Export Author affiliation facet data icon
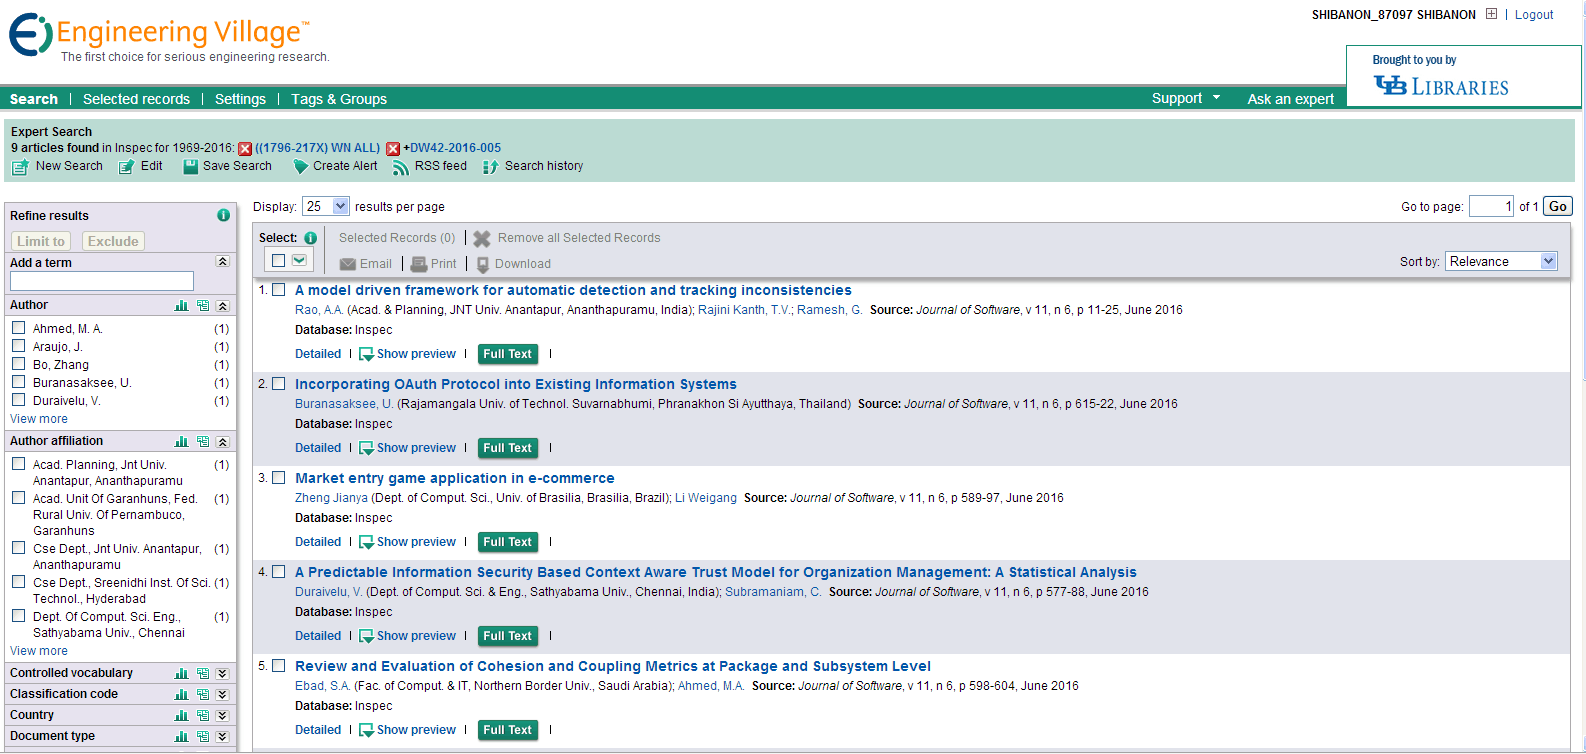1586x754 pixels. point(203,441)
